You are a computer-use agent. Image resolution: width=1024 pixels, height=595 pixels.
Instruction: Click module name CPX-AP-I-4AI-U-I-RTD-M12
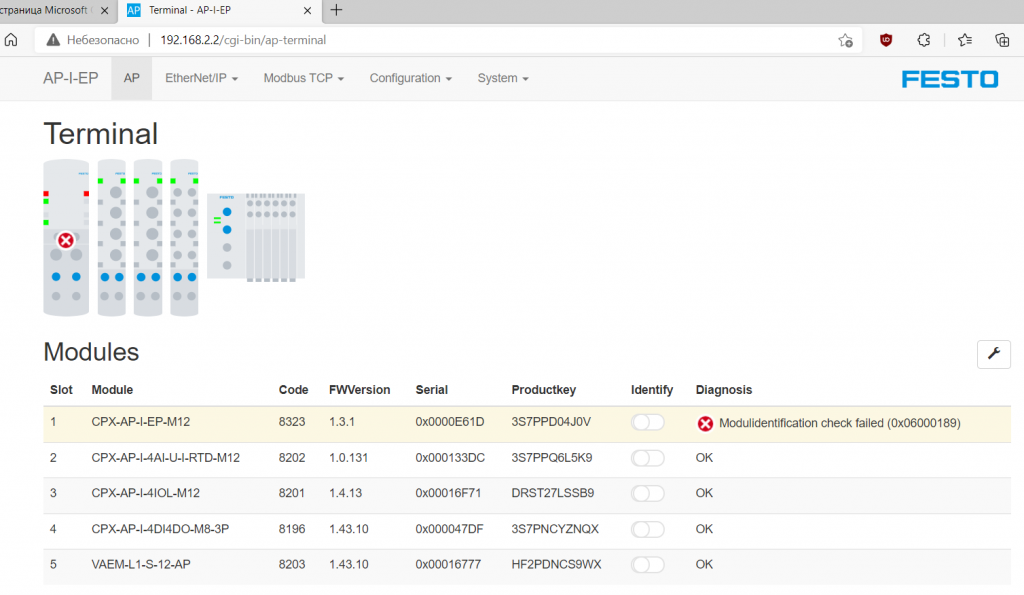pos(165,458)
